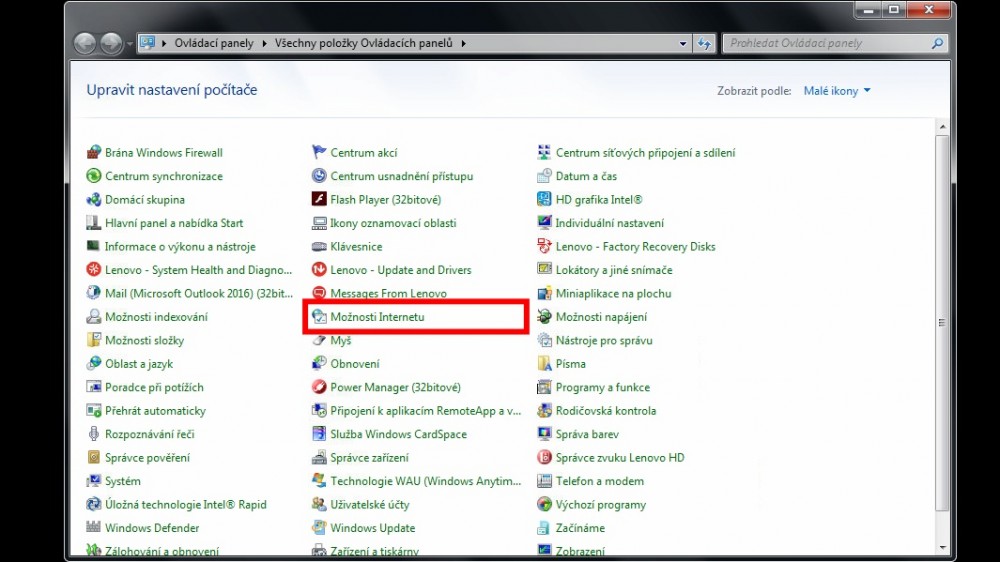Click the Power Manager icon
1000x562 pixels.
(319, 387)
